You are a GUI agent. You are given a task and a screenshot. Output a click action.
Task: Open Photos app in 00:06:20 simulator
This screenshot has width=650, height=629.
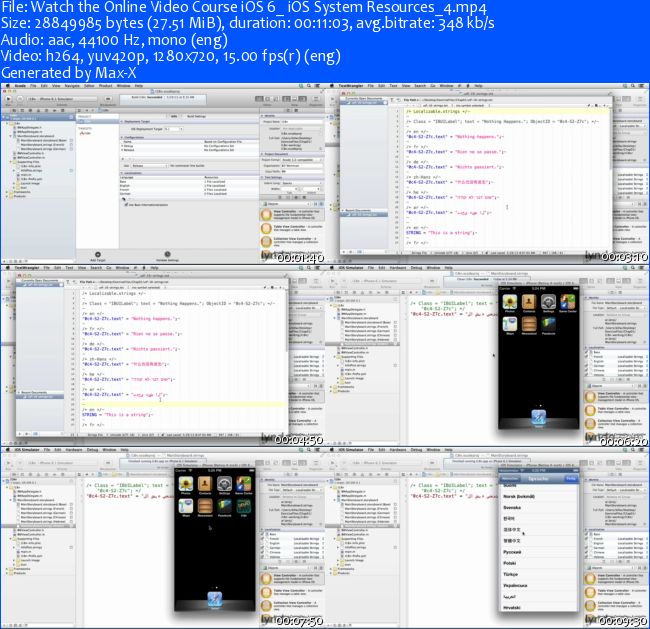coord(509,302)
